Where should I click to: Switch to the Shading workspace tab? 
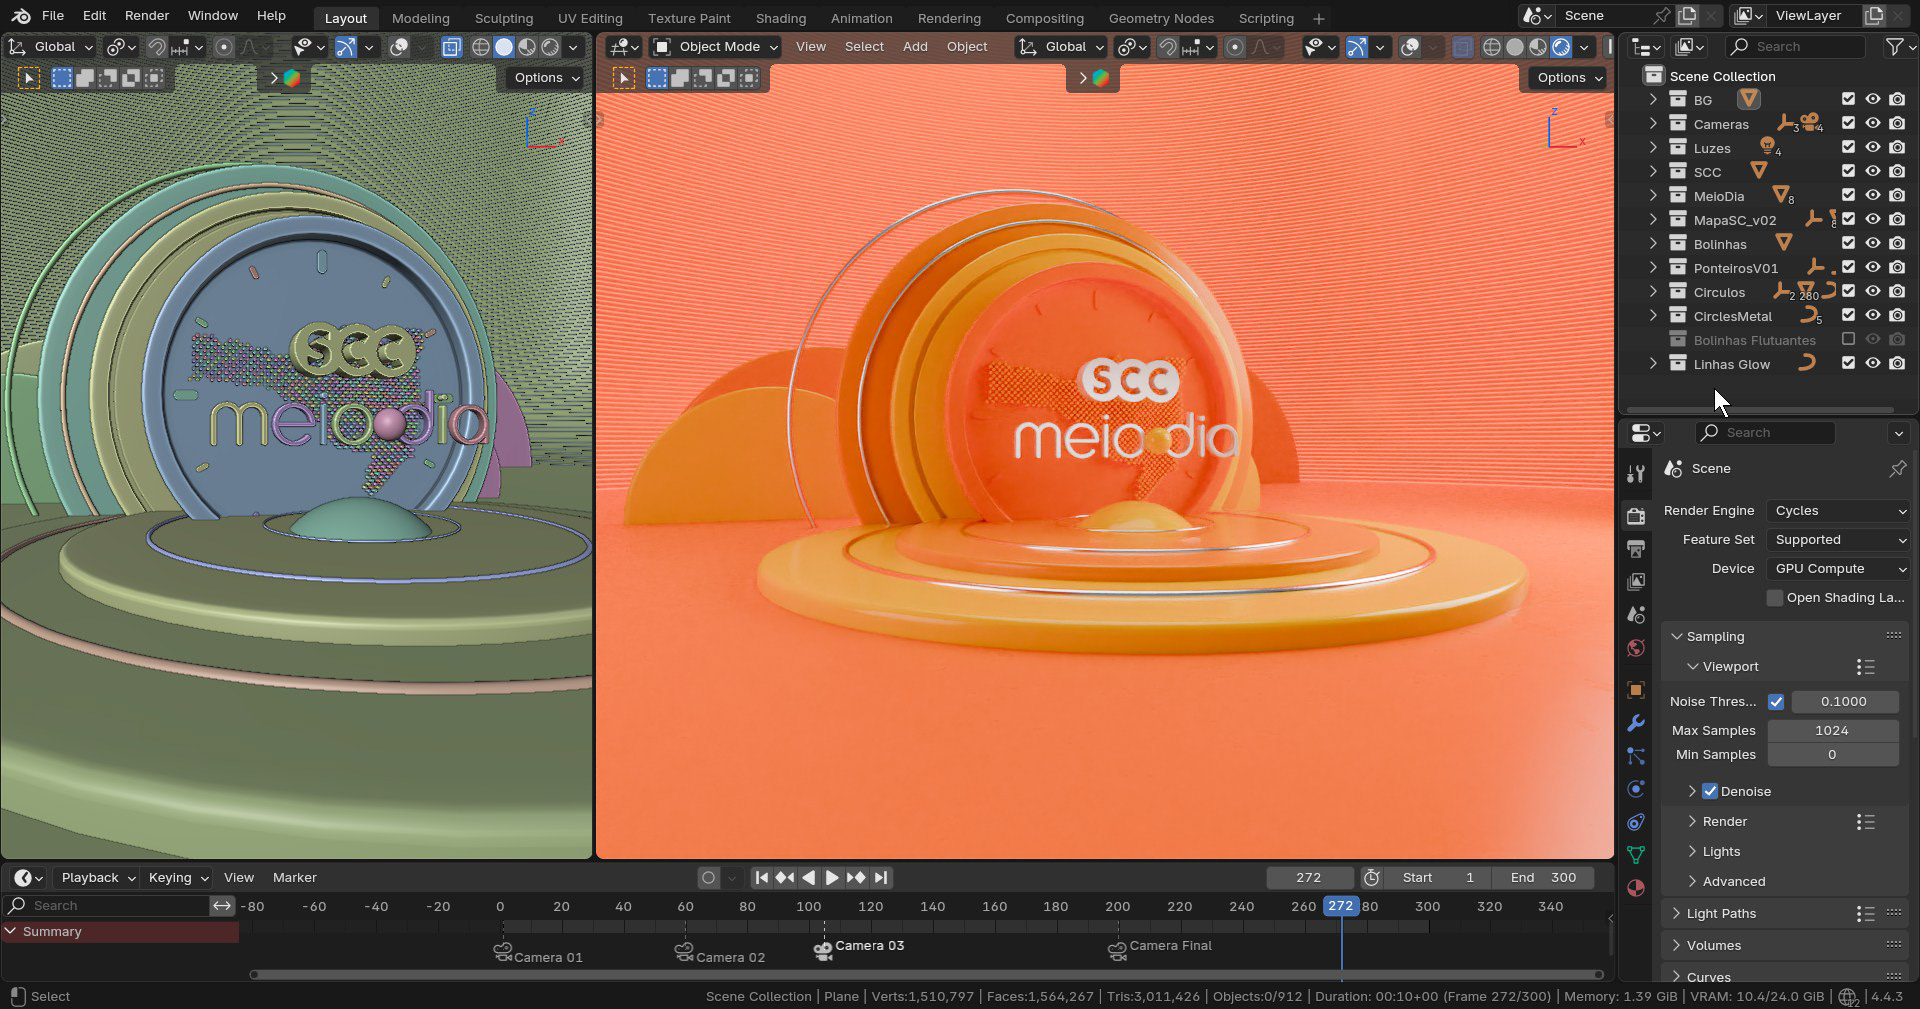[781, 18]
